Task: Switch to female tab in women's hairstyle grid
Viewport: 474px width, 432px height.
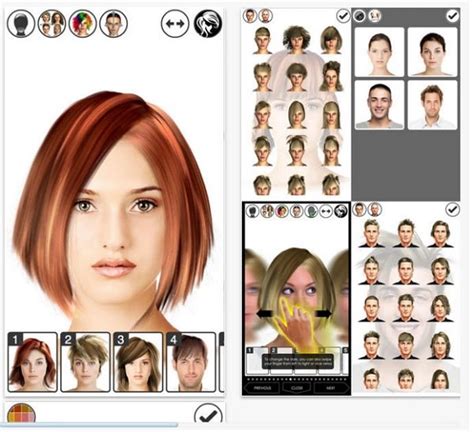Action: [250, 15]
